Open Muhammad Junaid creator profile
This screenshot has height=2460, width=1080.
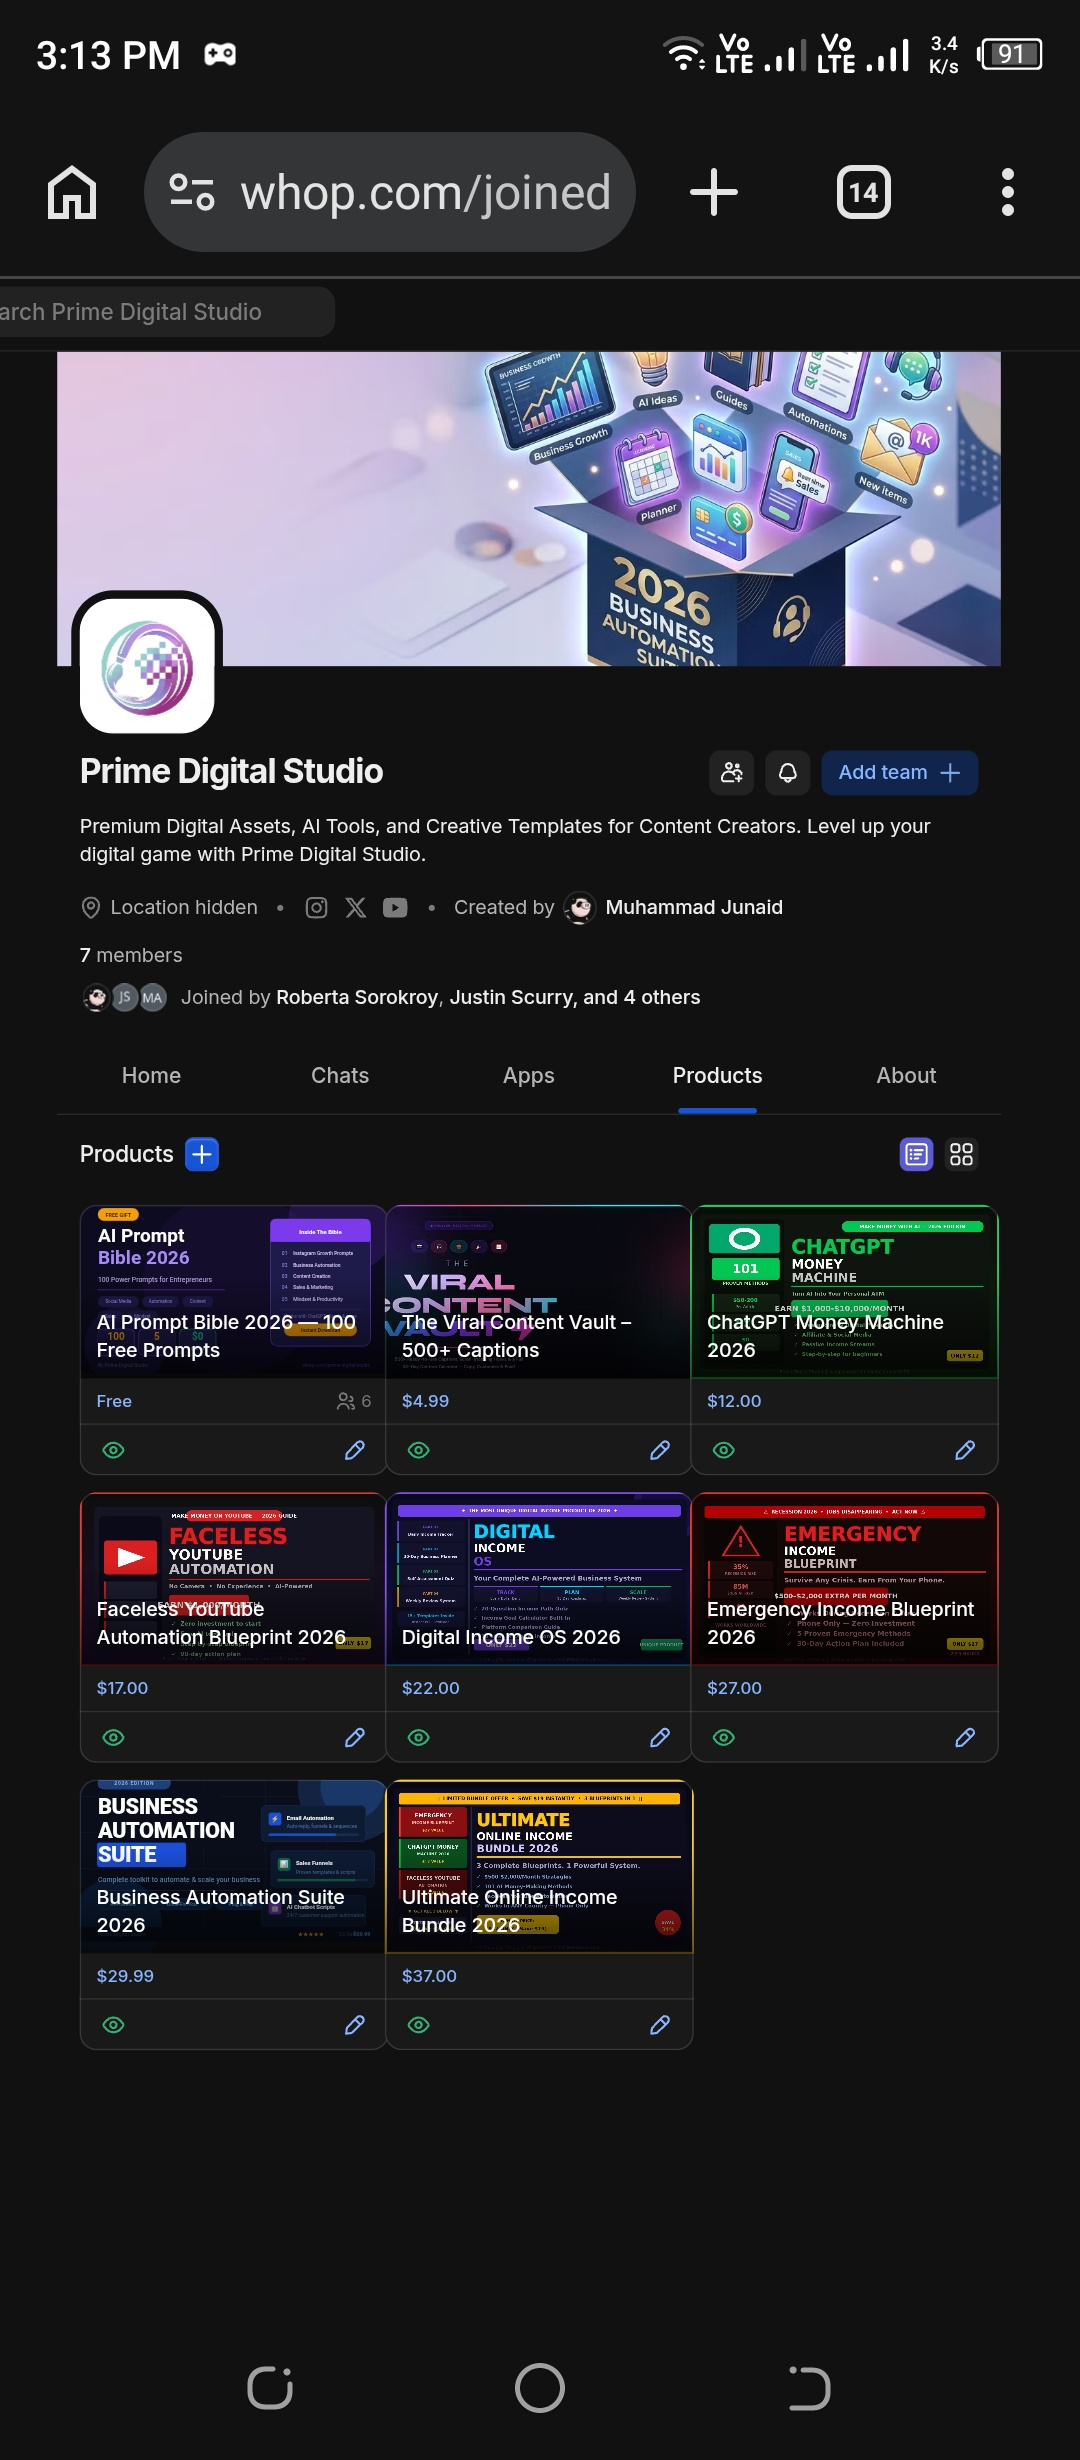pos(694,907)
